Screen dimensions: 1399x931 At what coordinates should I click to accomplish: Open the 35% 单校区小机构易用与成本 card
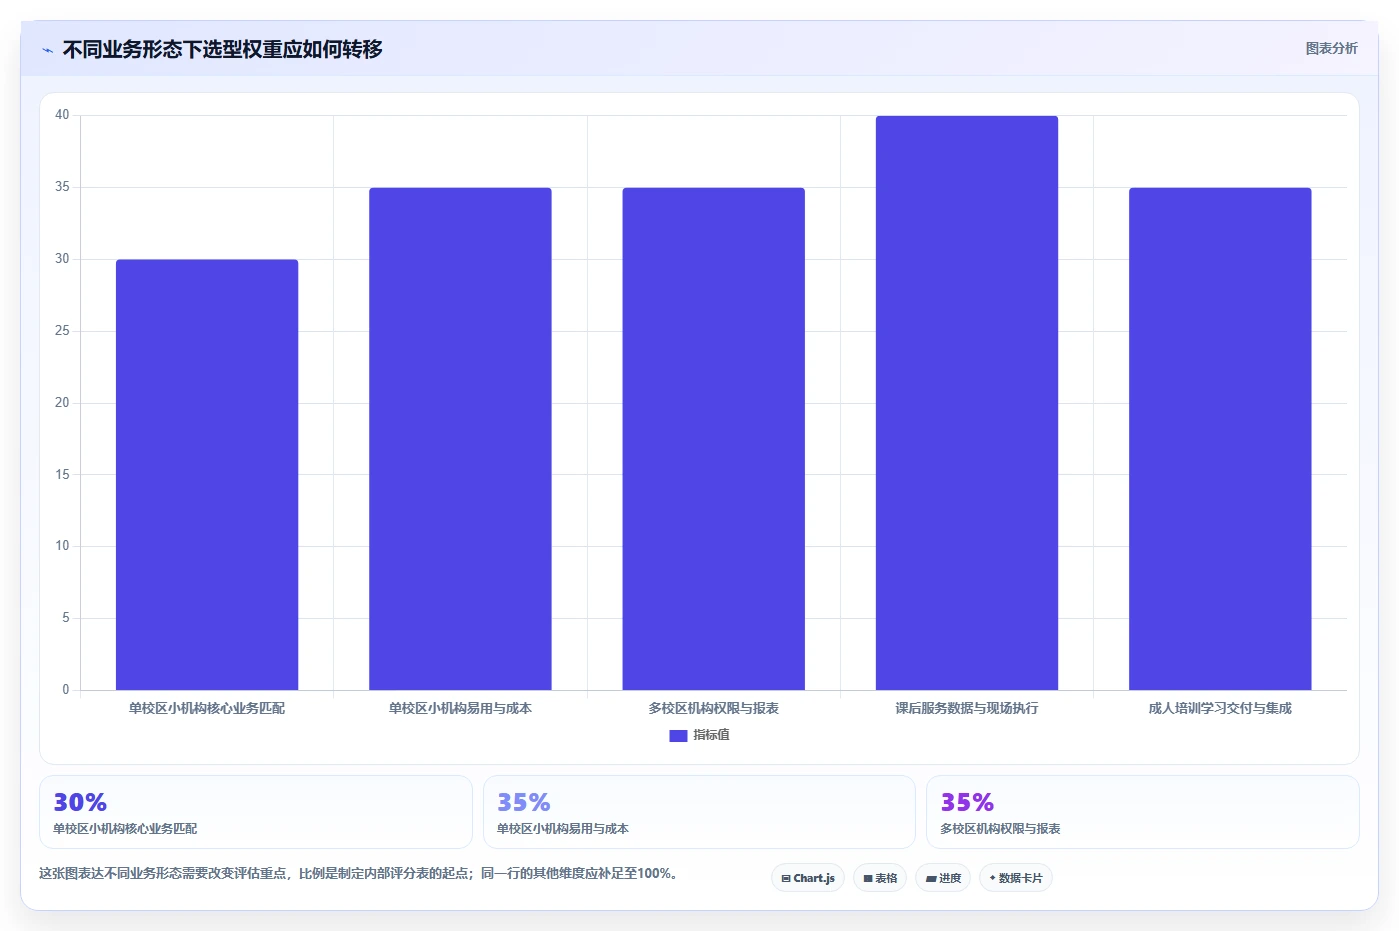(699, 812)
